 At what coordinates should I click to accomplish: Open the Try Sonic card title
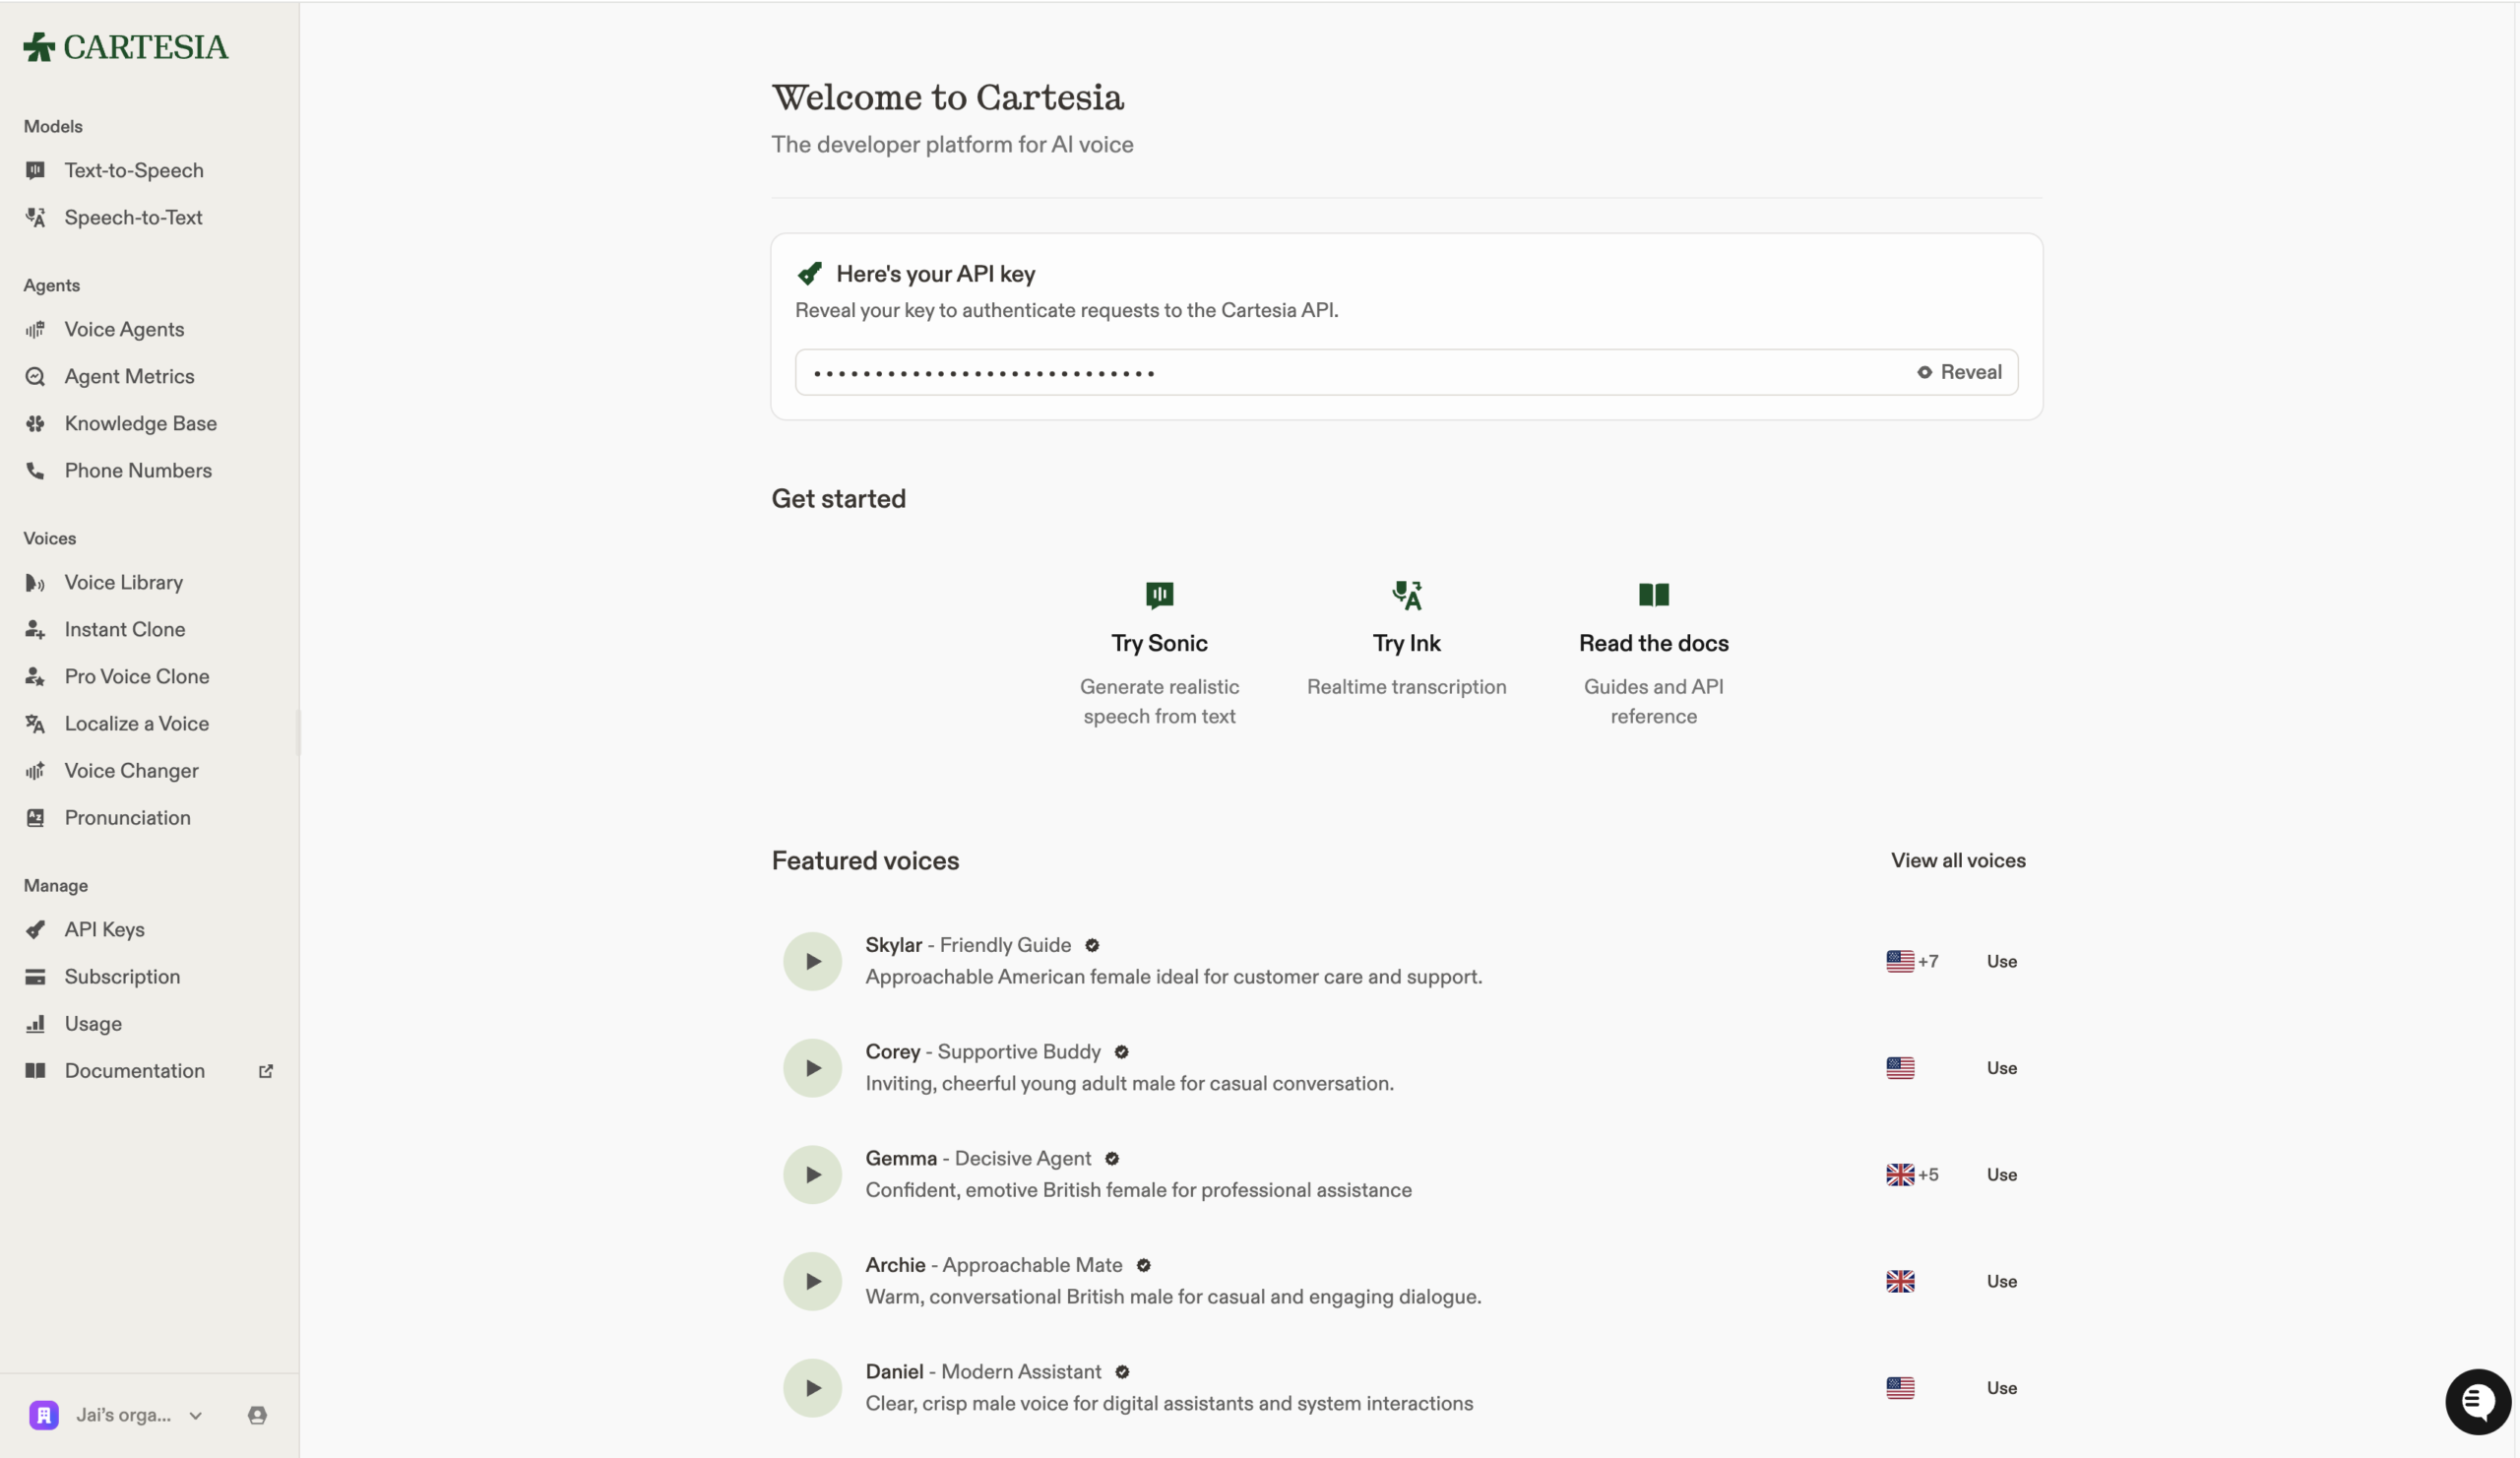[1159, 643]
